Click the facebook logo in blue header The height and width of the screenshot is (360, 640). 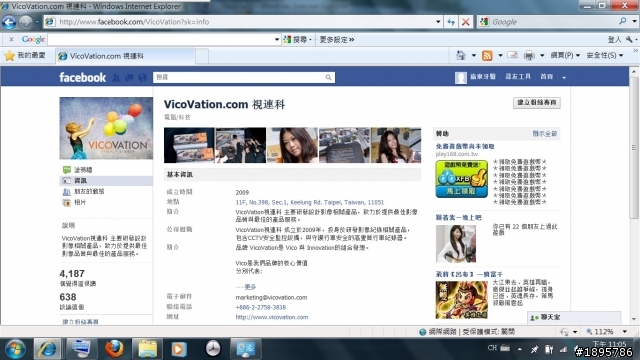(82, 77)
